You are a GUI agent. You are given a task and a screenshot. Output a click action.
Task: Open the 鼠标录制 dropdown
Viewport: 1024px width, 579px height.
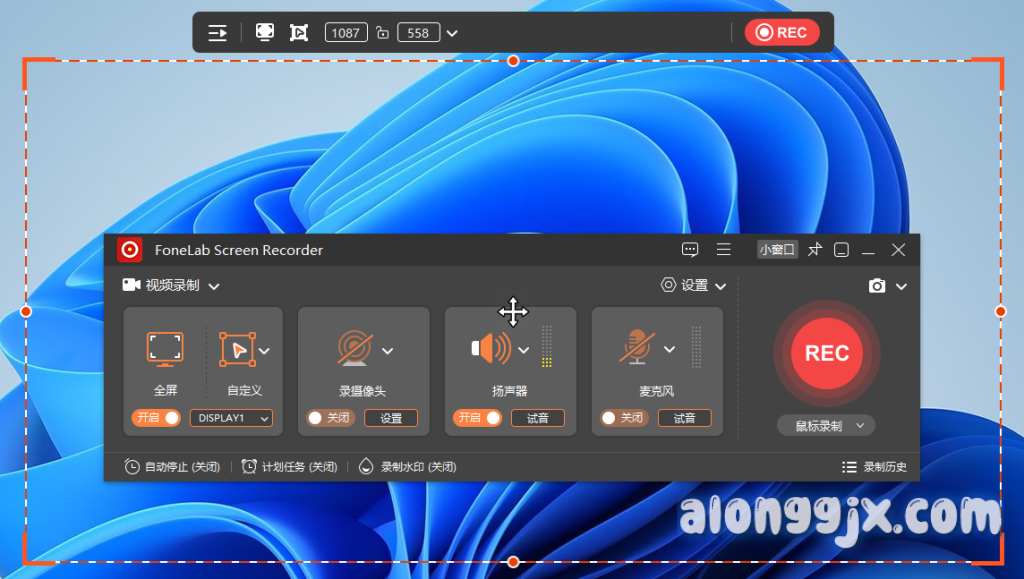(826, 426)
